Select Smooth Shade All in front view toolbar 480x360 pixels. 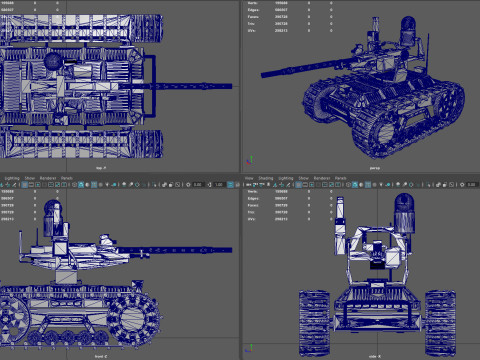81,185
